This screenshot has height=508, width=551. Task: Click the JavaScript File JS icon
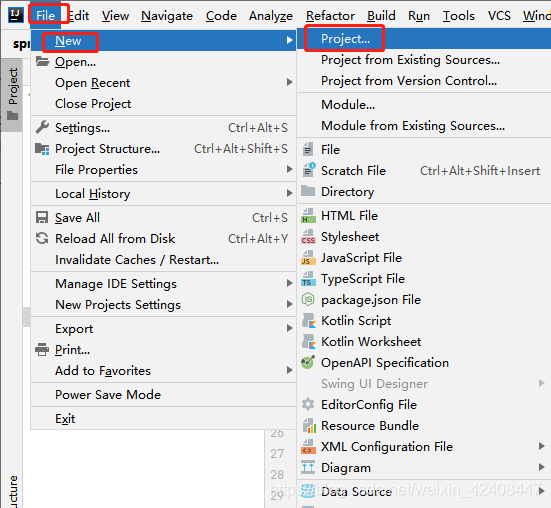308,258
